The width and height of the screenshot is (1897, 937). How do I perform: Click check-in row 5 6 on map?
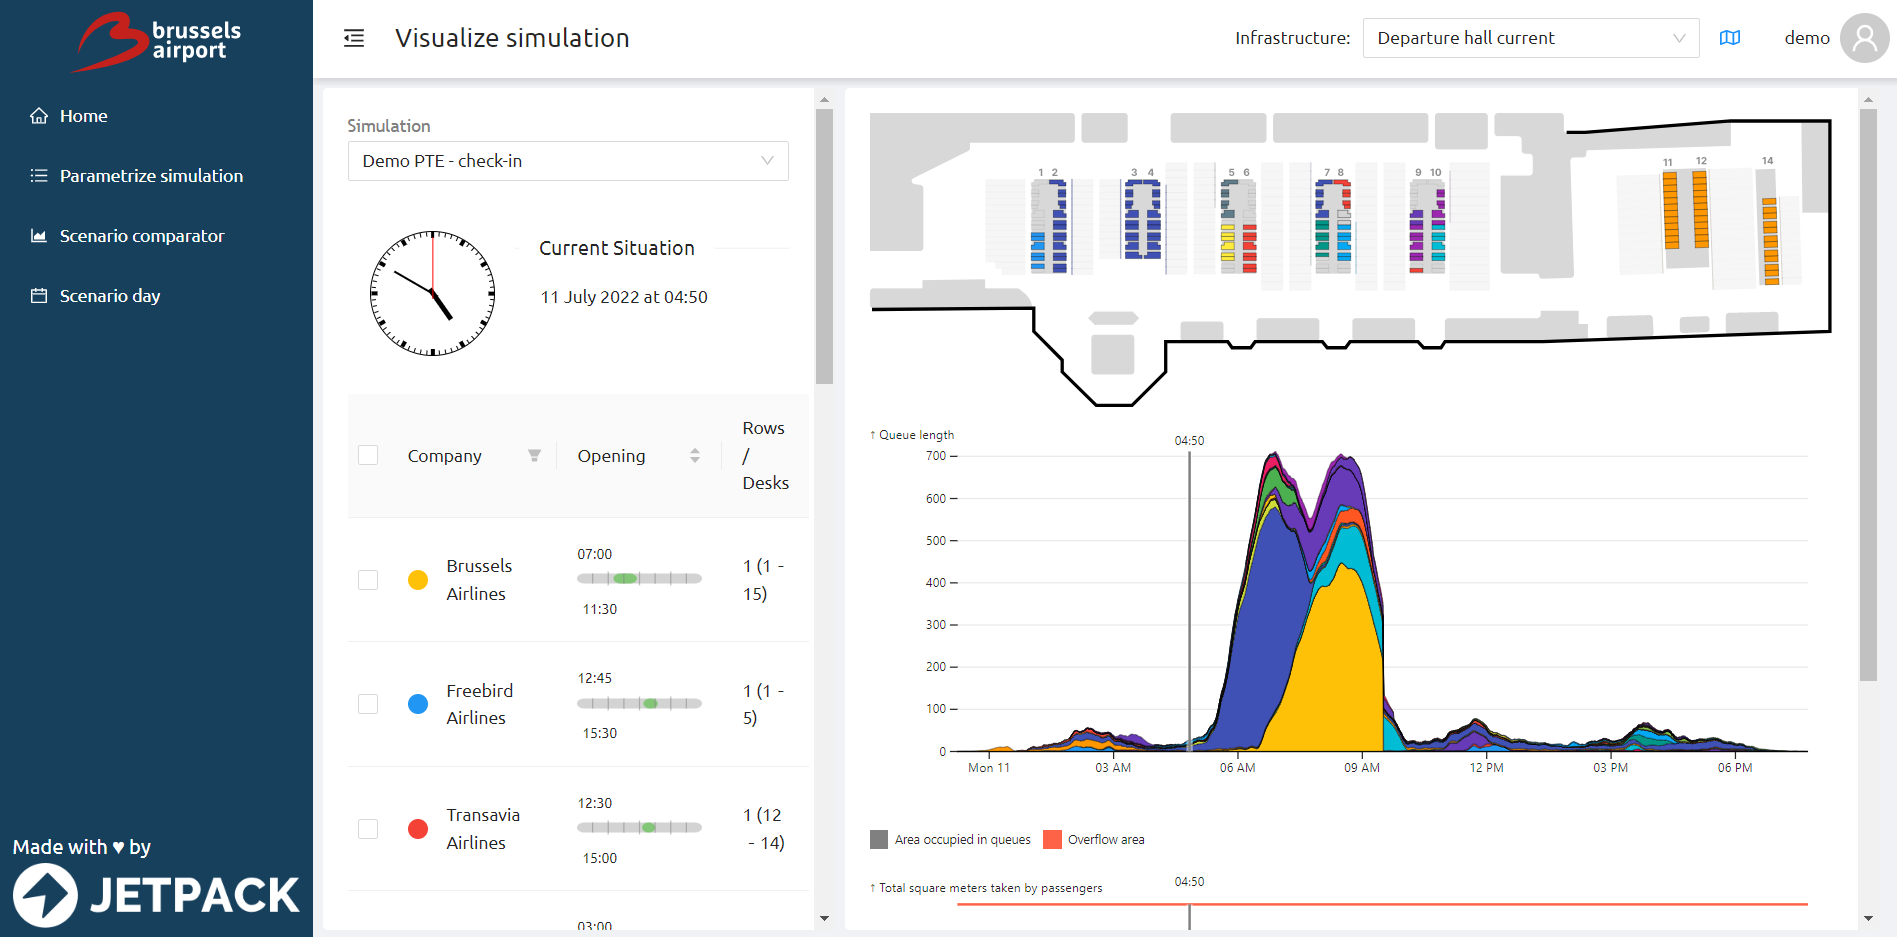click(1239, 226)
